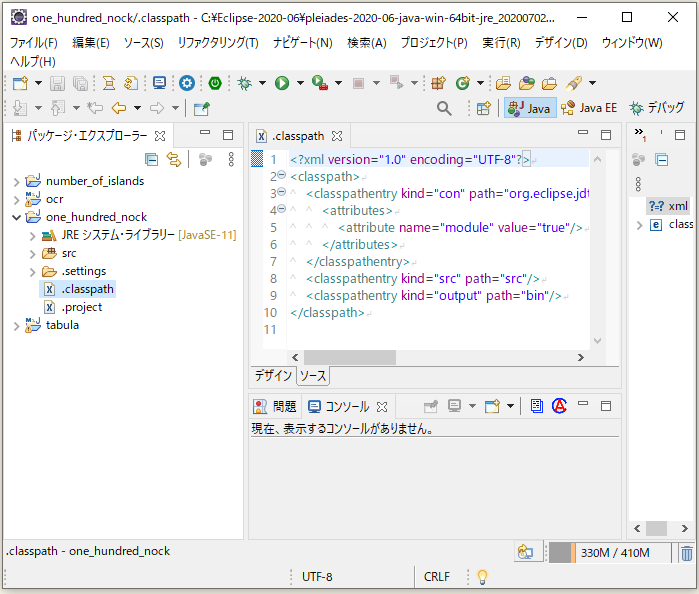Click the pin console icon
Image resolution: width=699 pixels, height=594 pixels.
pos(431,406)
